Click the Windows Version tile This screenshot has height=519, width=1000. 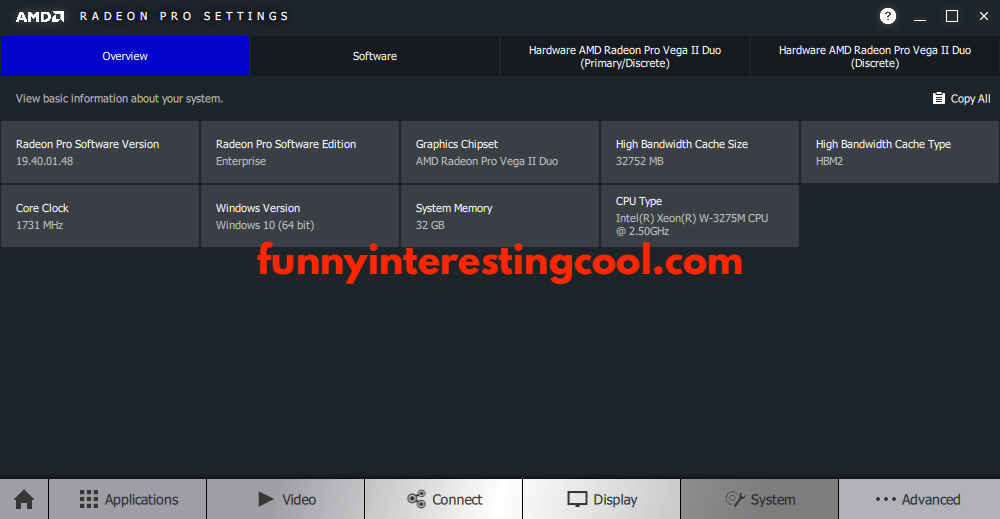300,216
